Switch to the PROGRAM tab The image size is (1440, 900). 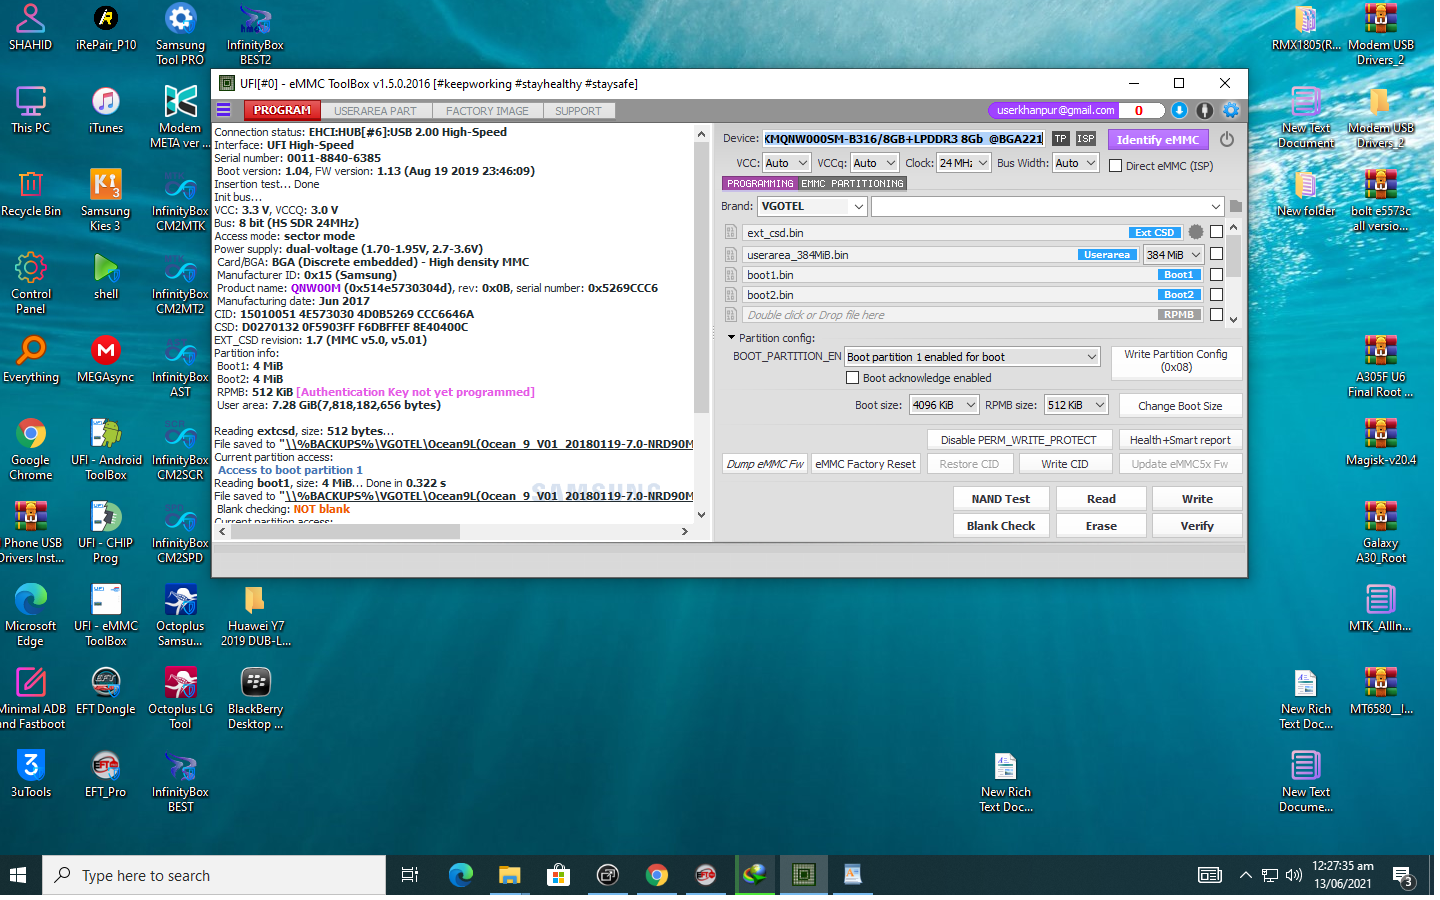(281, 110)
